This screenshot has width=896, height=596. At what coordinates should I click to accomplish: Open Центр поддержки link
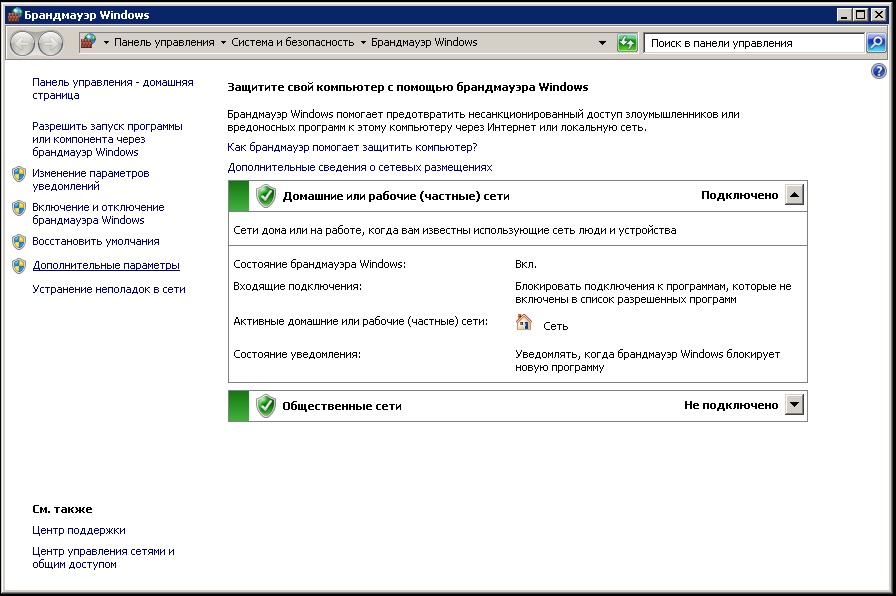click(79, 530)
